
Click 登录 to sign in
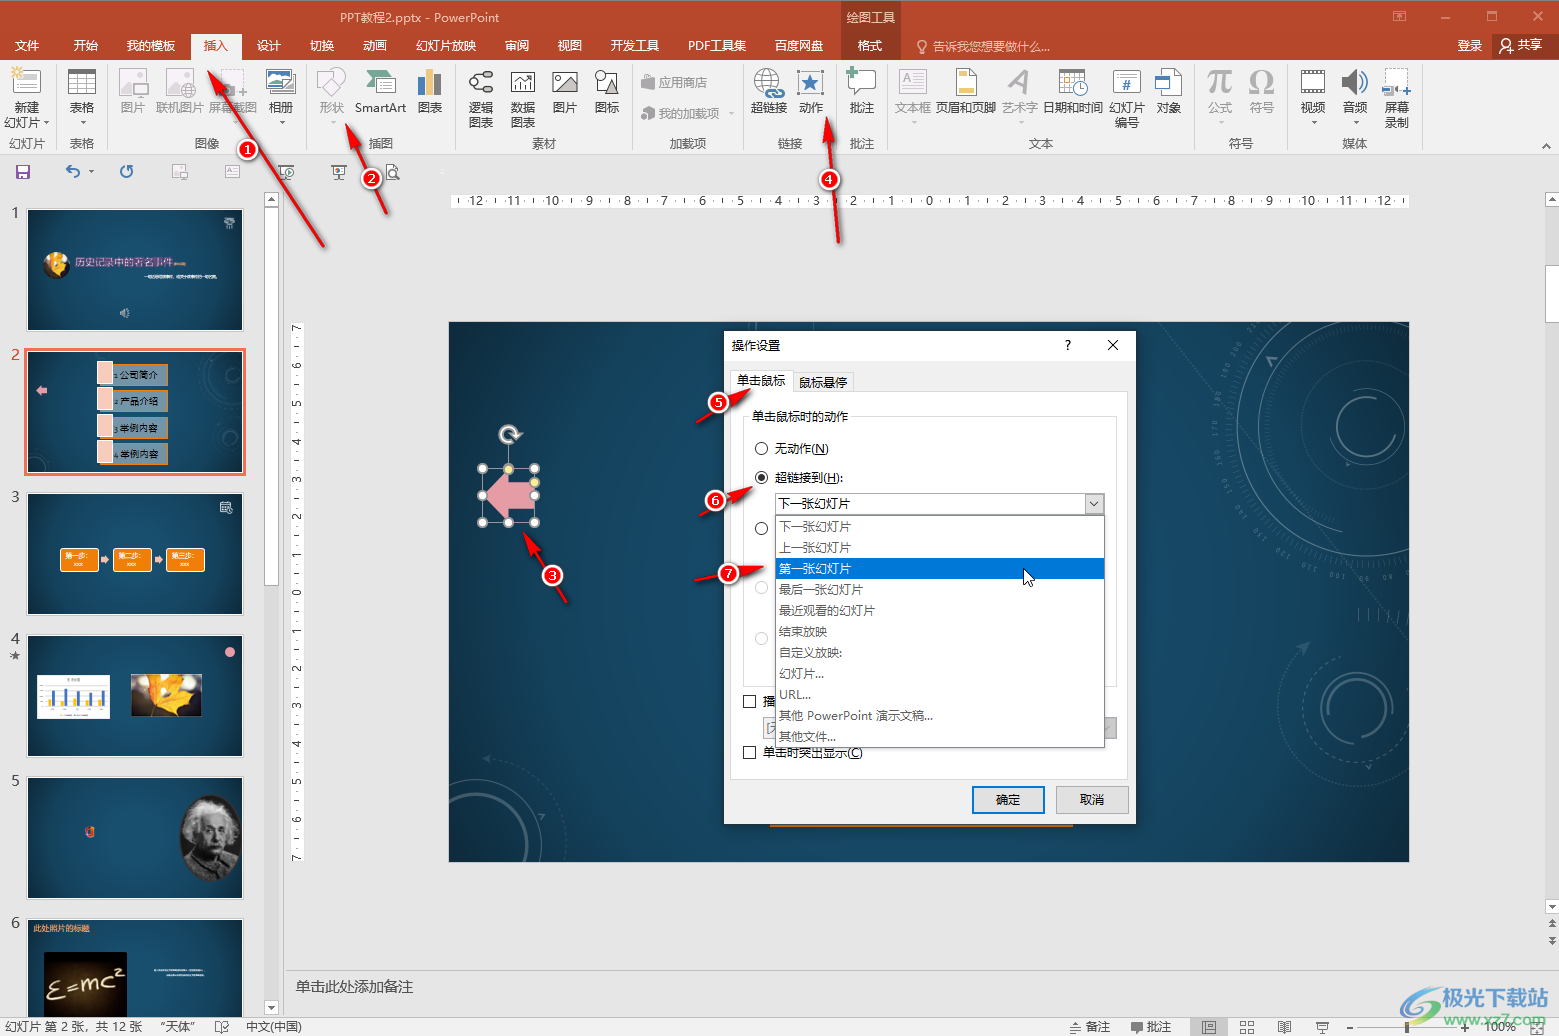pos(1469,46)
